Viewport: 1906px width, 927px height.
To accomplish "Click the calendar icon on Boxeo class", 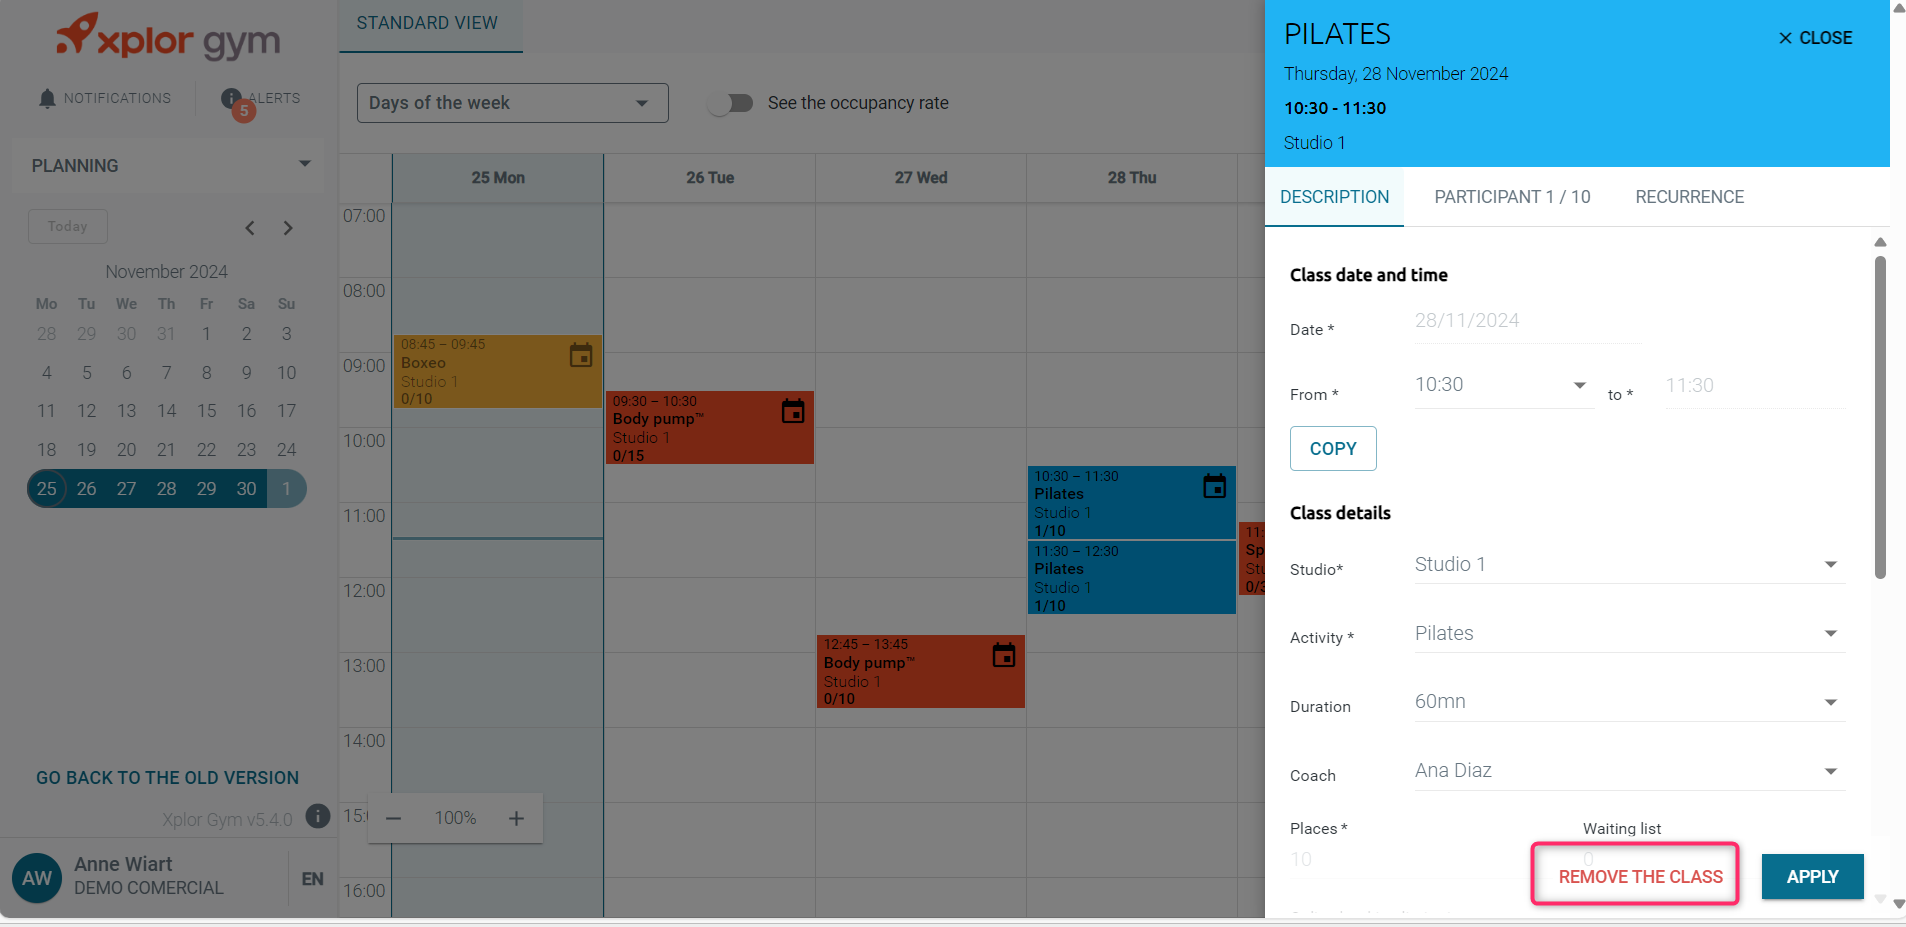I will pyautogui.click(x=581, y=355).
